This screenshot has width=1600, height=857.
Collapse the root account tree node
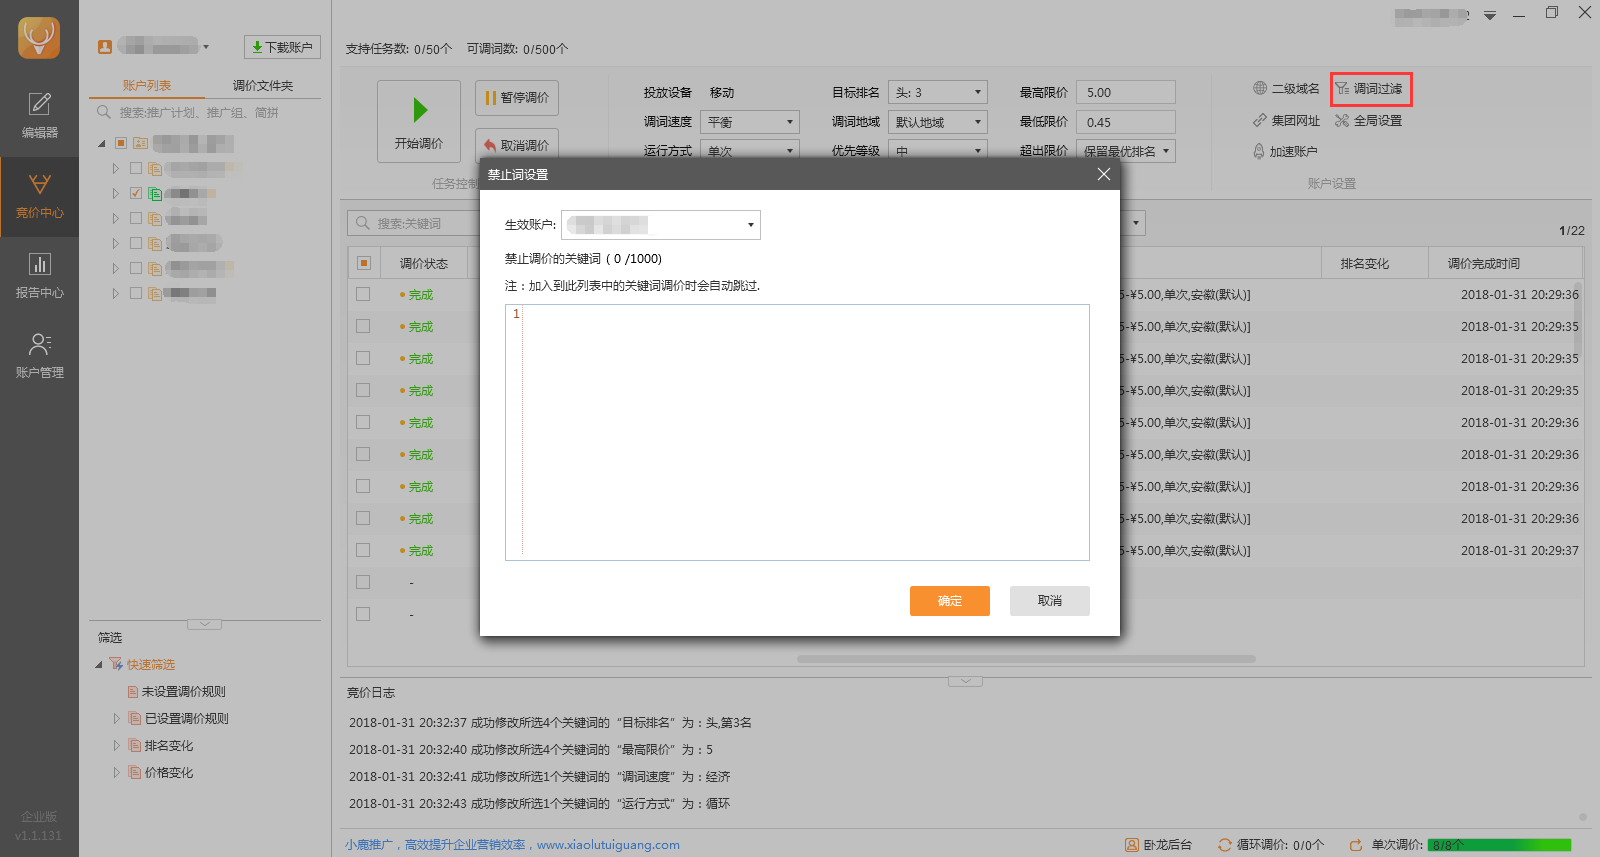point(102,144)
